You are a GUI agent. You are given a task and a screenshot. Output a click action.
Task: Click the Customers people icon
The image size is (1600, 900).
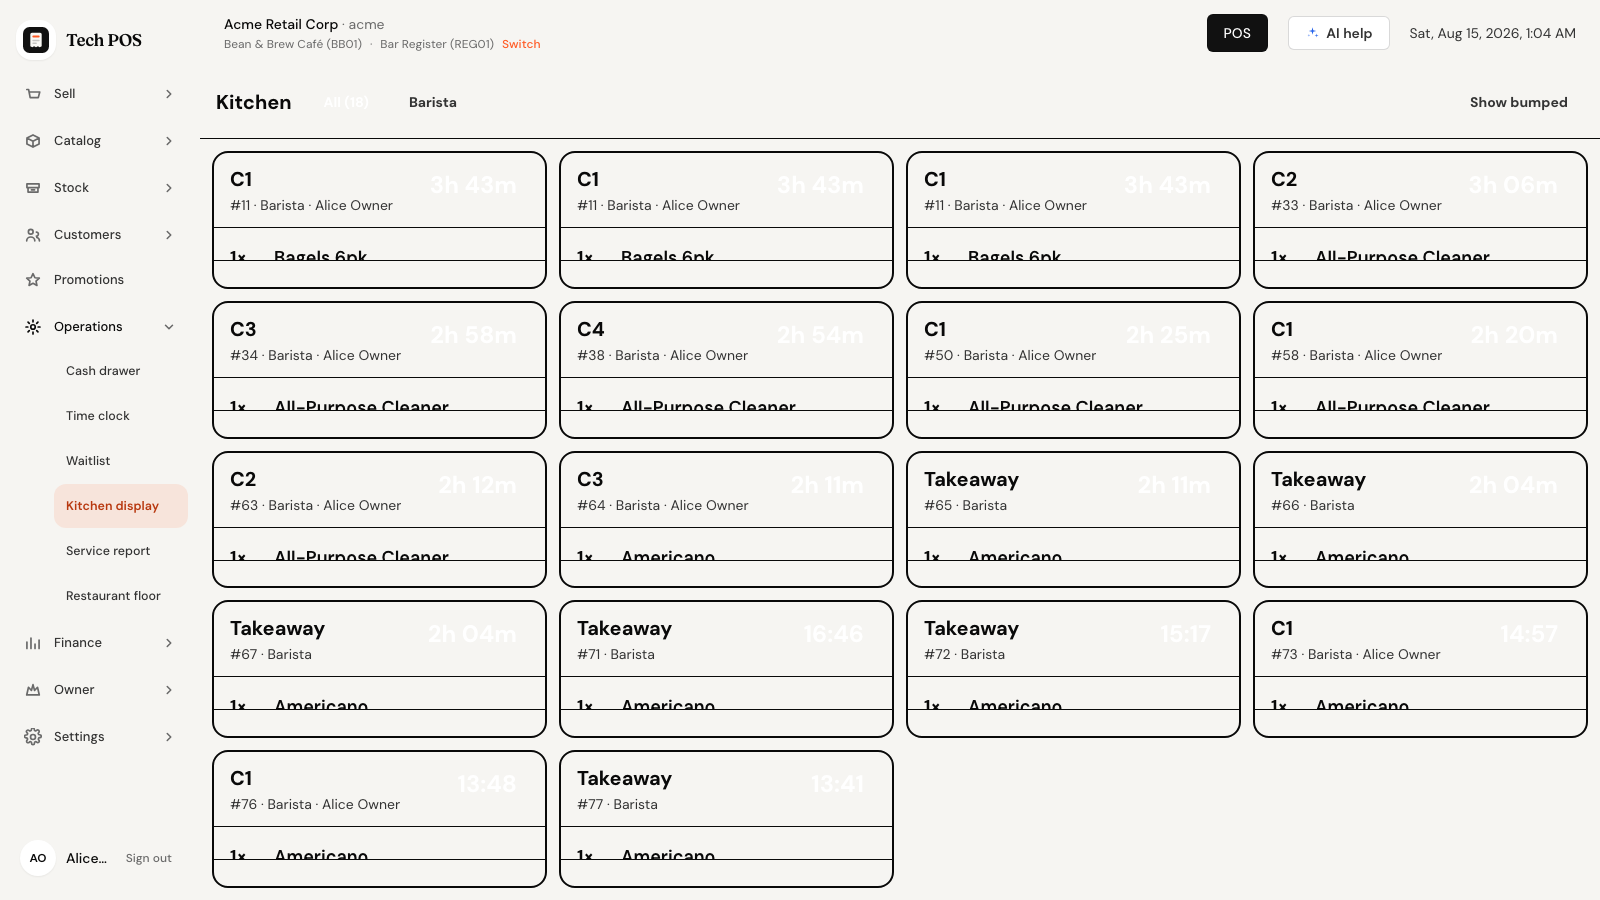pos(33,235)
